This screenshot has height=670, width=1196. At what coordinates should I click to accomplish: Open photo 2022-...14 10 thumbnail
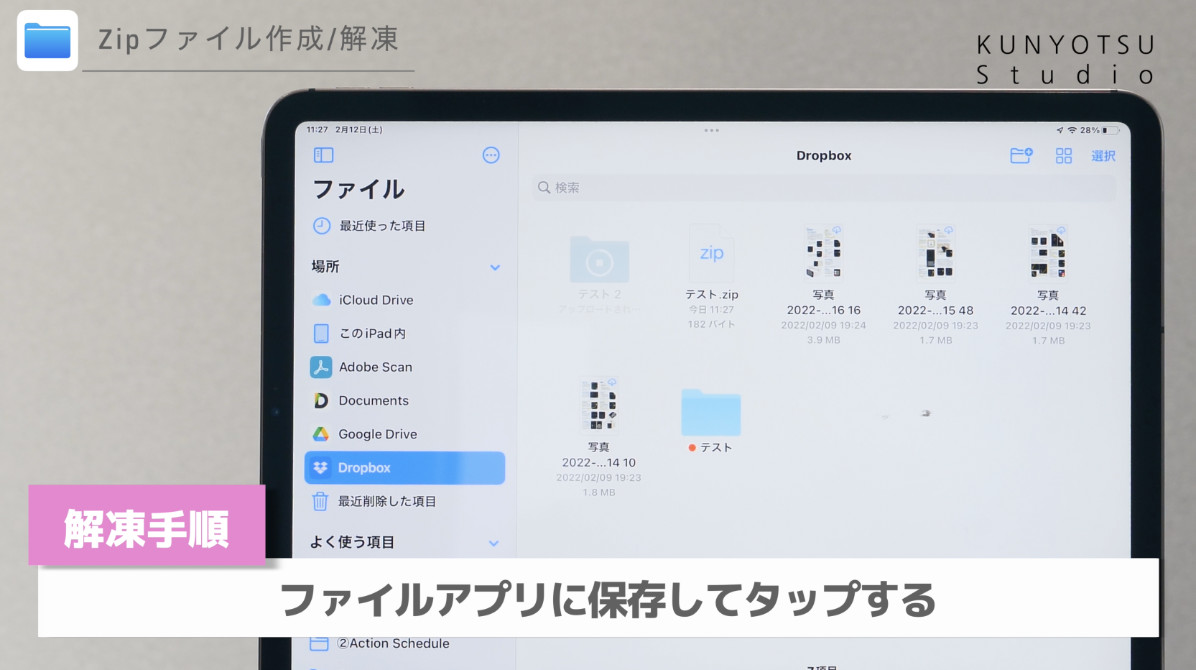point(599,404)
